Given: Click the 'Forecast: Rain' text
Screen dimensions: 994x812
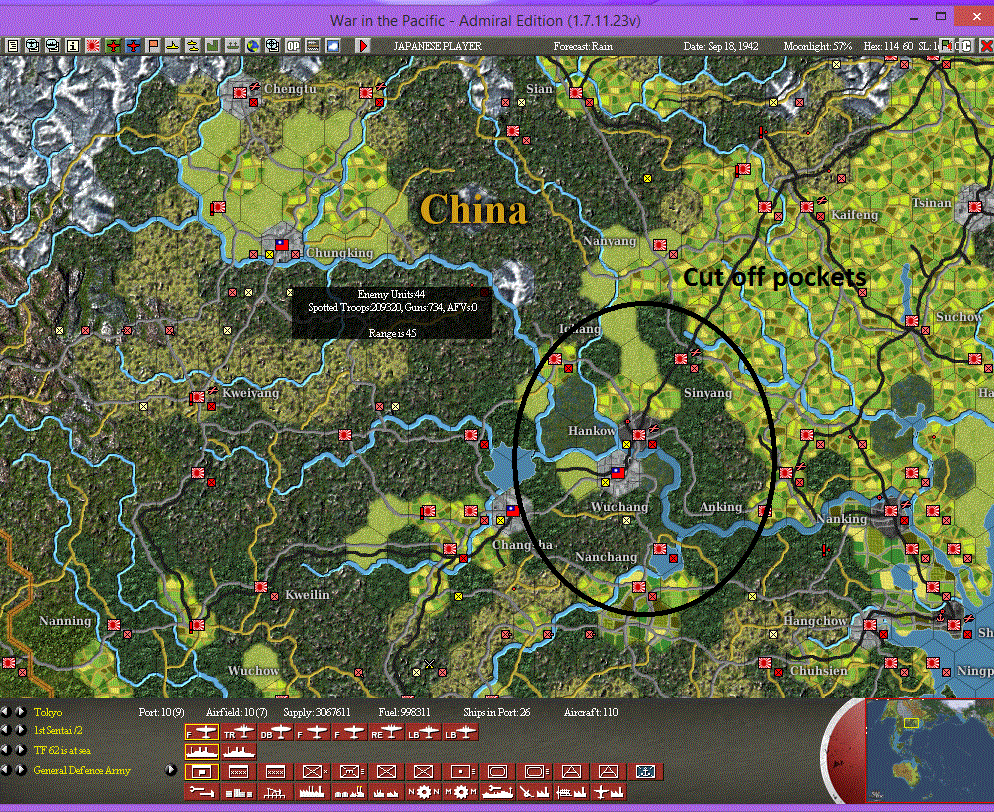Looking at the screenshot, I should [583, 46].
